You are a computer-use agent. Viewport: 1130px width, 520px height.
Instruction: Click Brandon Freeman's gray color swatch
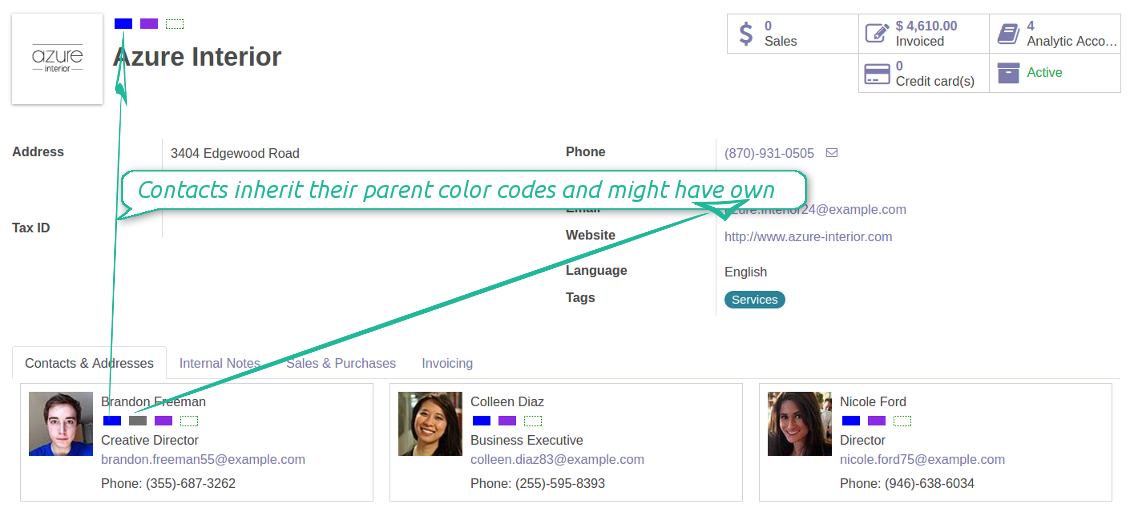[138, 421]
